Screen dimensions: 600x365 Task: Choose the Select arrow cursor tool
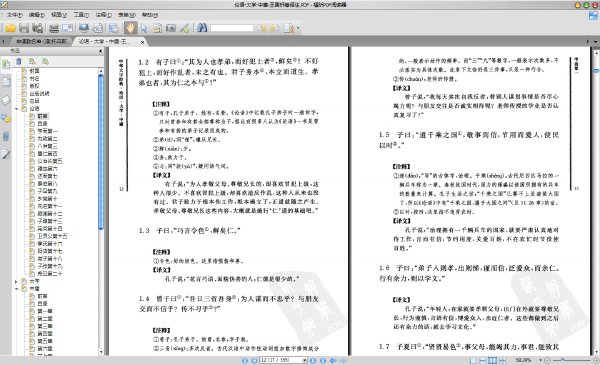point(144,28)
